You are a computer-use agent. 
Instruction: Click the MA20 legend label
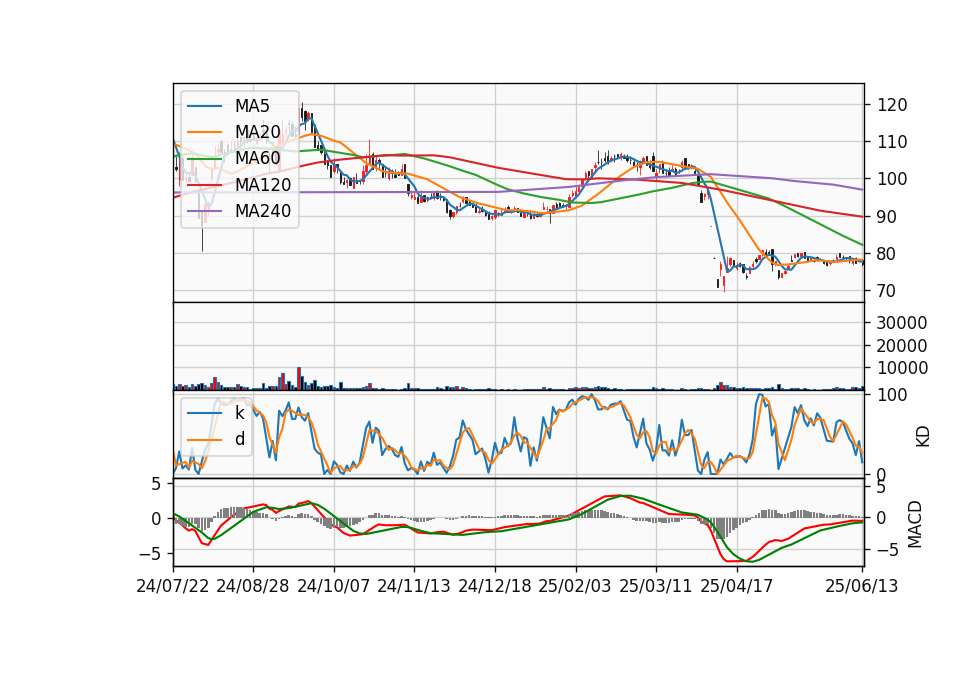[257, 132]
